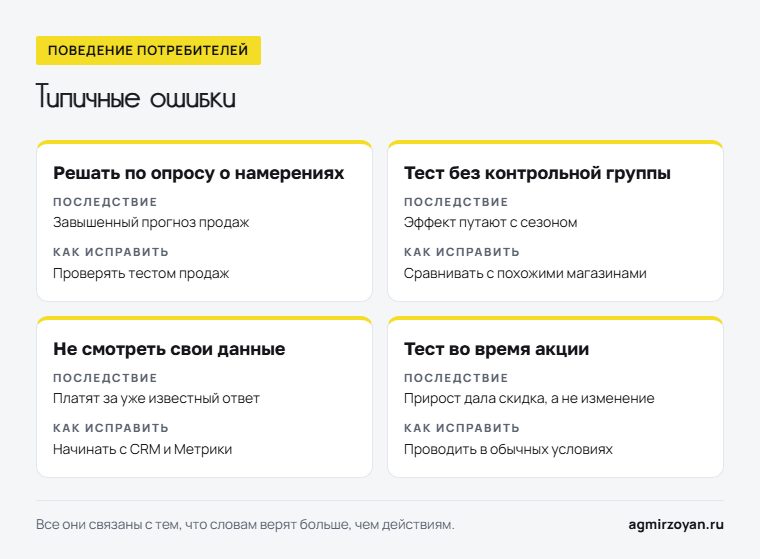760x559 pixels.
Task: Open the agmirzoyan.ru link
Action: tap(676, 525)
